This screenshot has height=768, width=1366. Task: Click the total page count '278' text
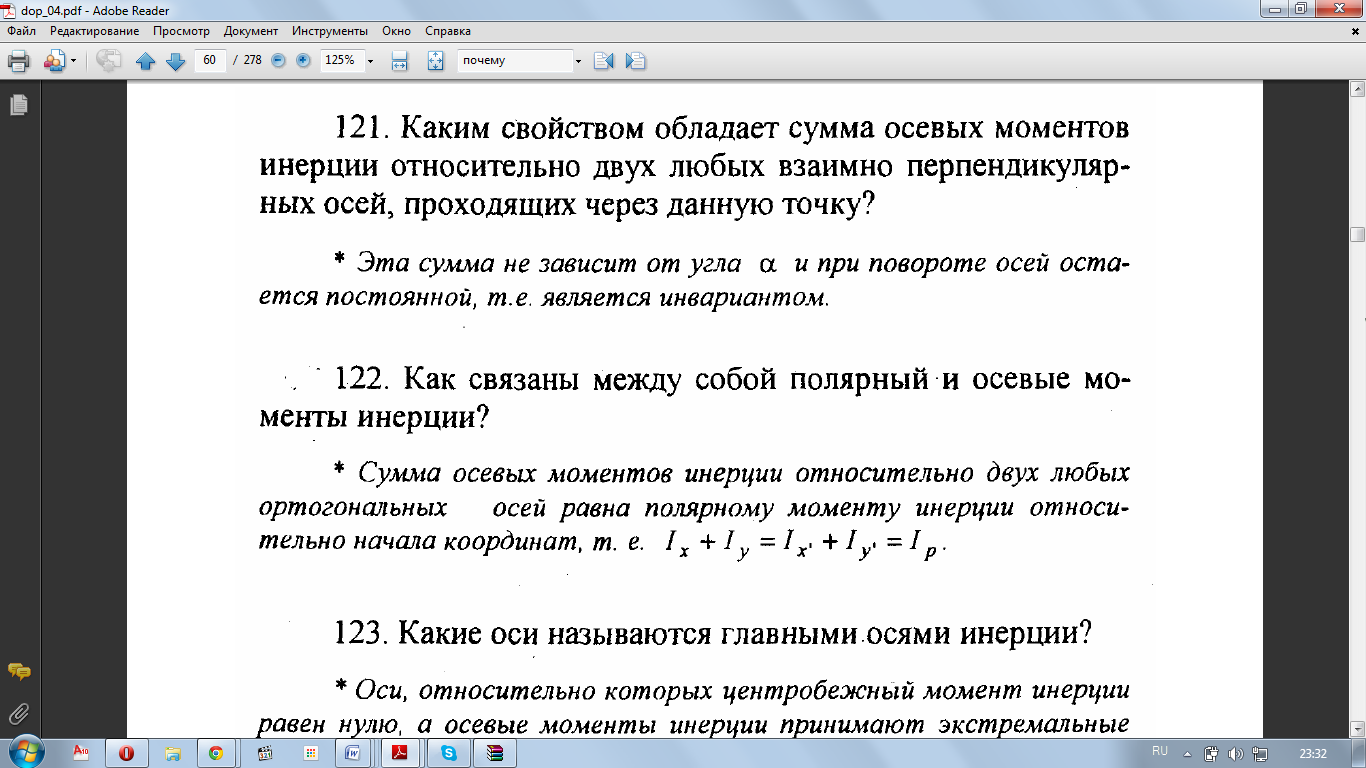pyautogui.click(x=251, y=60)
